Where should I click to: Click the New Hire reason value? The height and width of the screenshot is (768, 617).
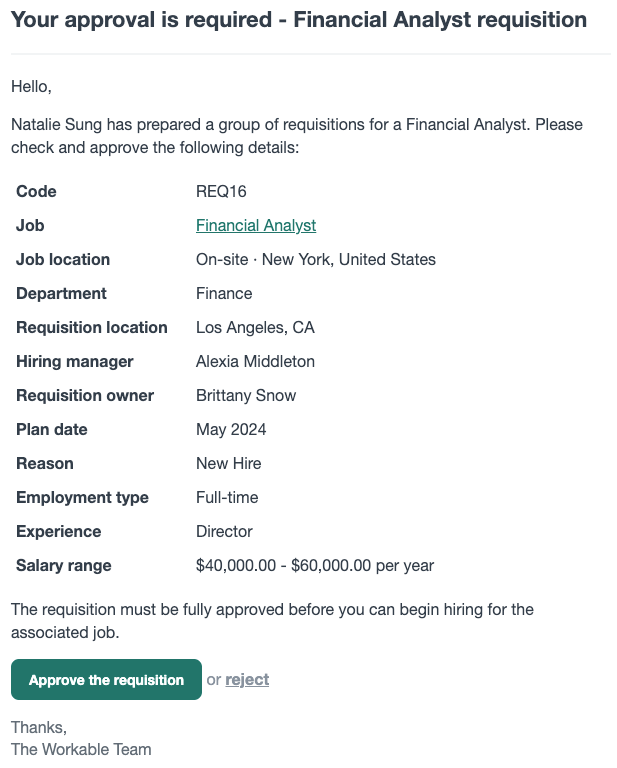tap(228, 463)
